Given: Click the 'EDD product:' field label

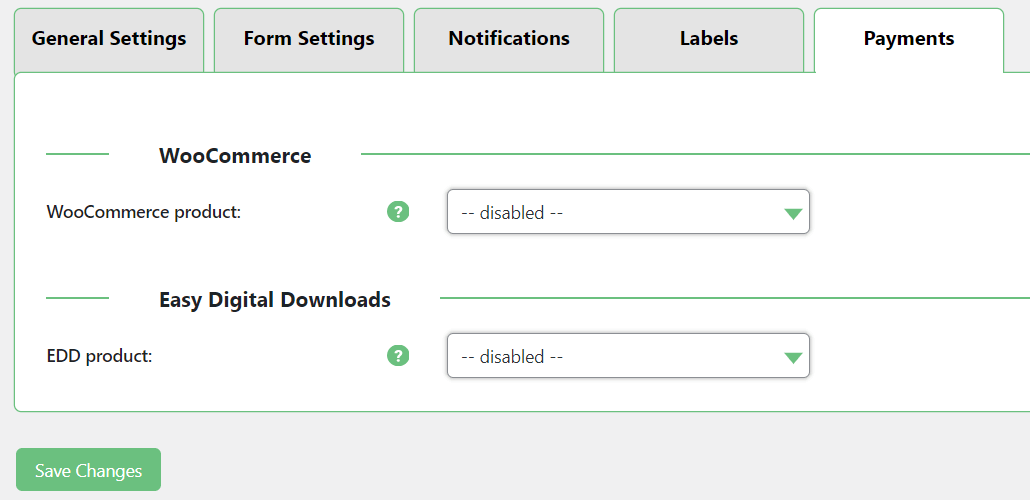Looking at the screenshot, I should (99, 356).
